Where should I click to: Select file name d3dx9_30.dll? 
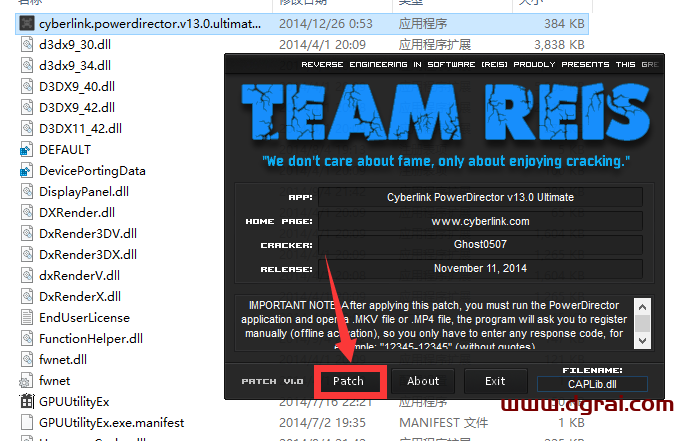(x=75, y=45)
